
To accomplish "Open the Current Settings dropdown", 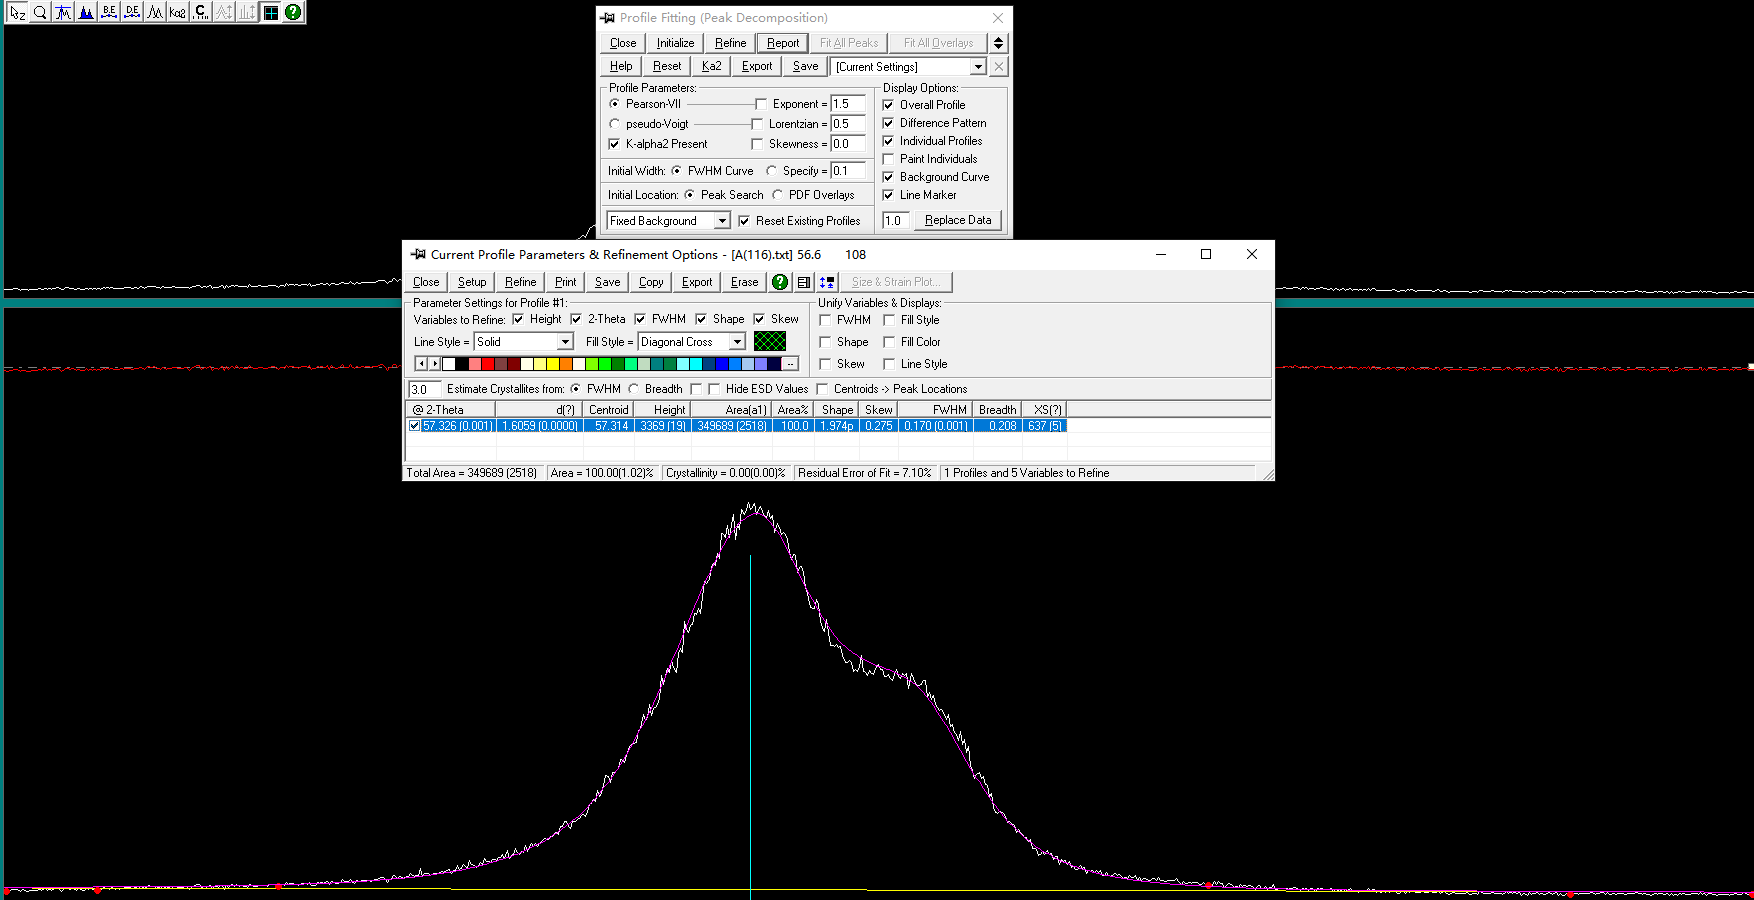I will point(978,67).
